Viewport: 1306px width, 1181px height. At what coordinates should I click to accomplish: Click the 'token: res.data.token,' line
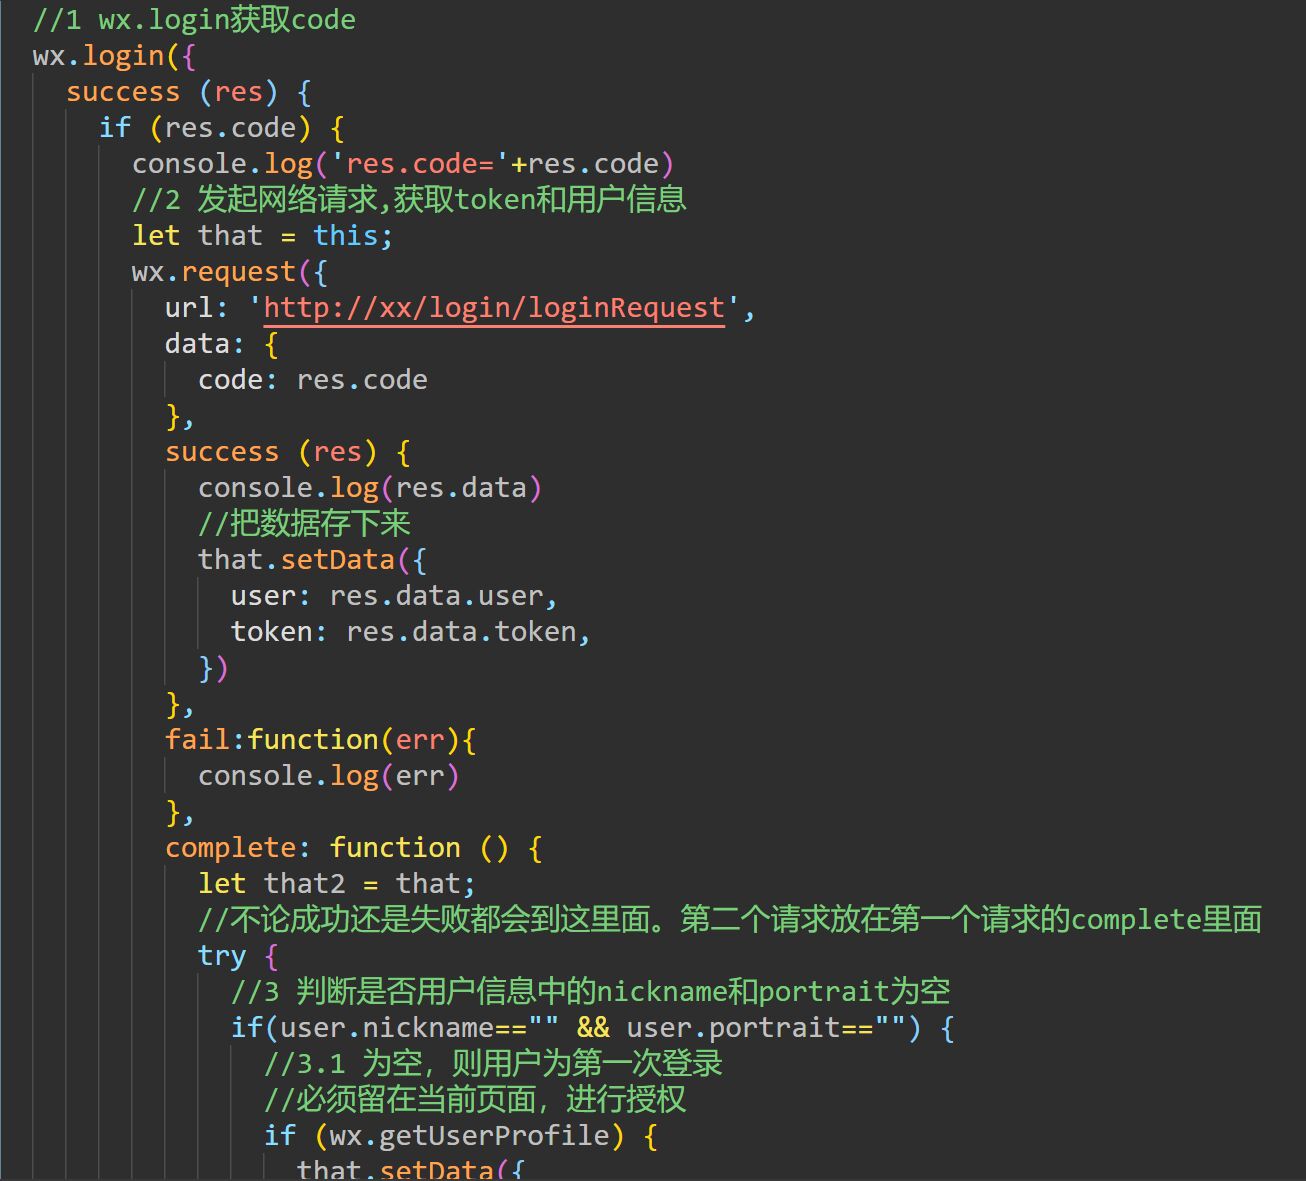tap(411, 632)
